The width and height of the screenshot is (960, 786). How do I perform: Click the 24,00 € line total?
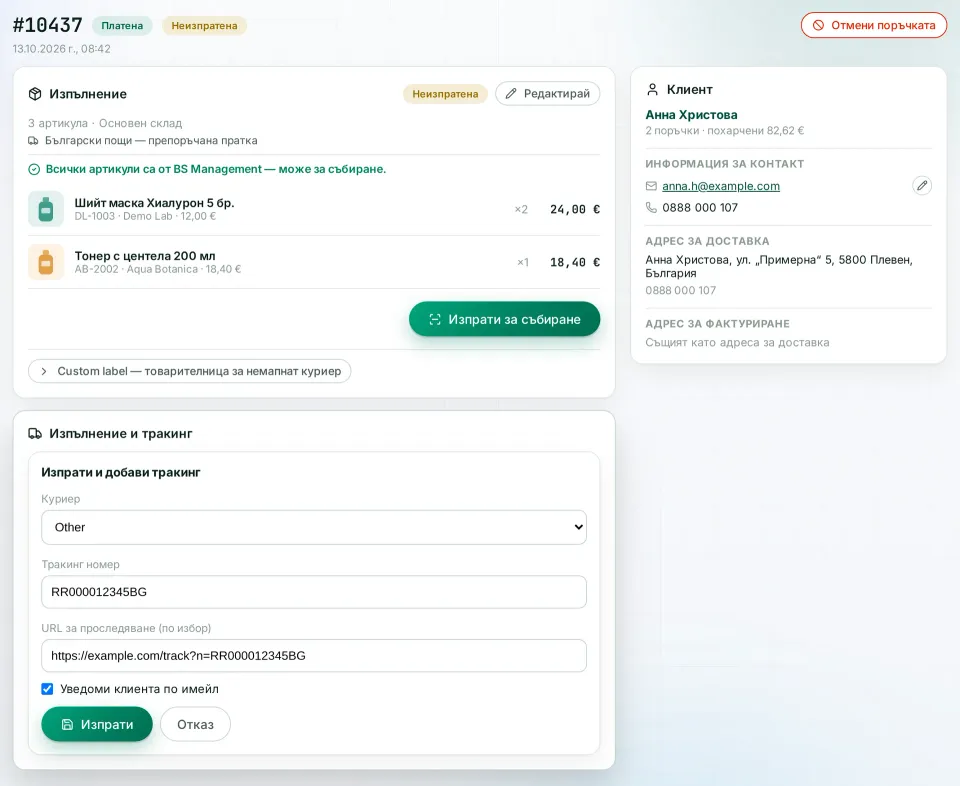click(x=575, y=209)
